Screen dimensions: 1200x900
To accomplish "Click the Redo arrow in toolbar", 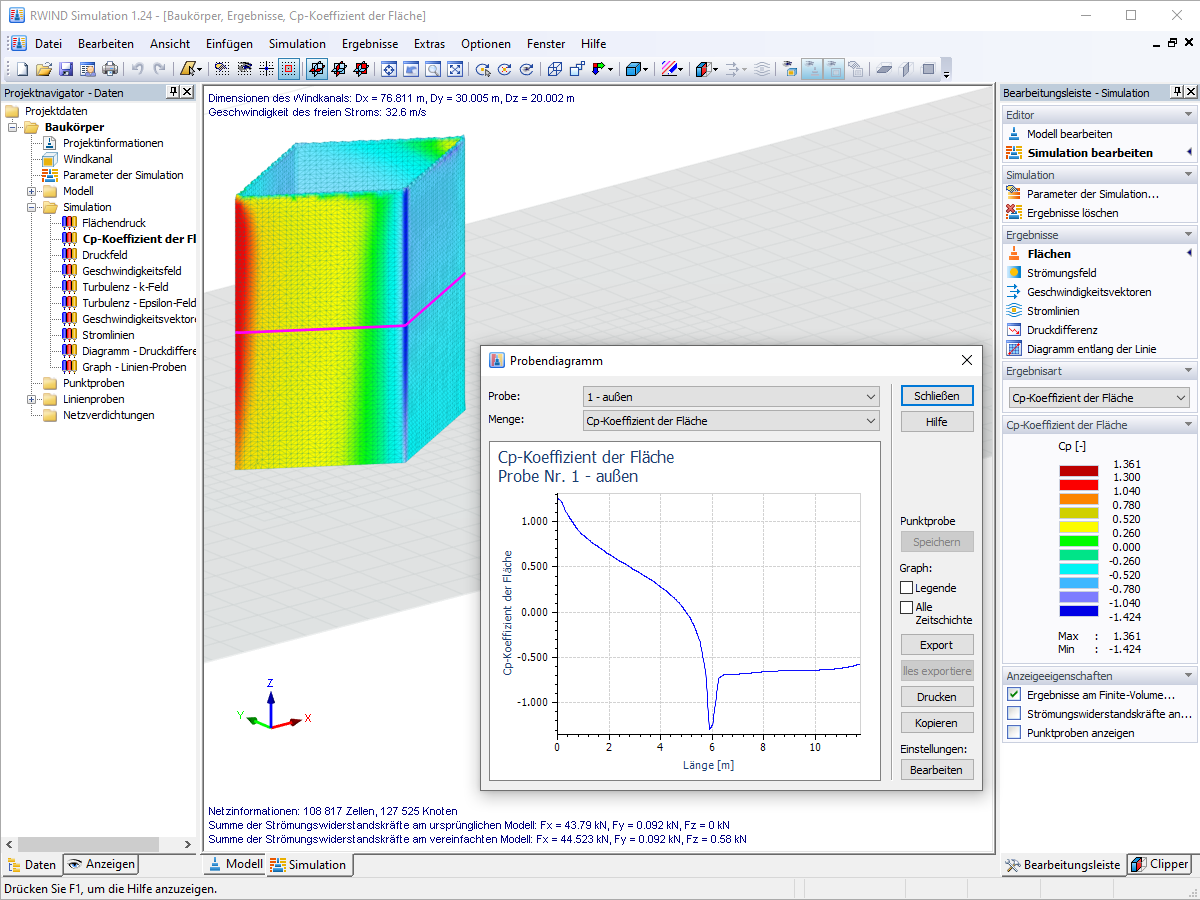I will coord(159,69).
